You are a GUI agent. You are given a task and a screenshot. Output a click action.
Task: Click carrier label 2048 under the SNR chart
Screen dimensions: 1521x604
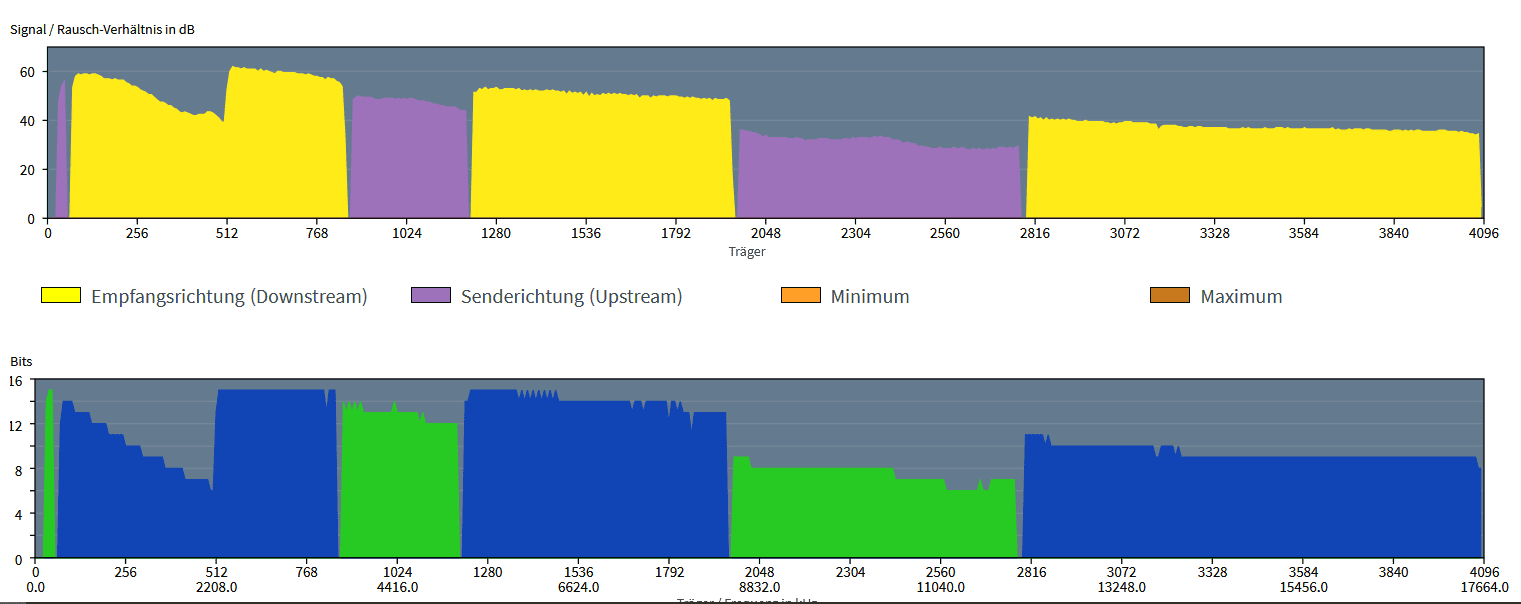(765, 233)
